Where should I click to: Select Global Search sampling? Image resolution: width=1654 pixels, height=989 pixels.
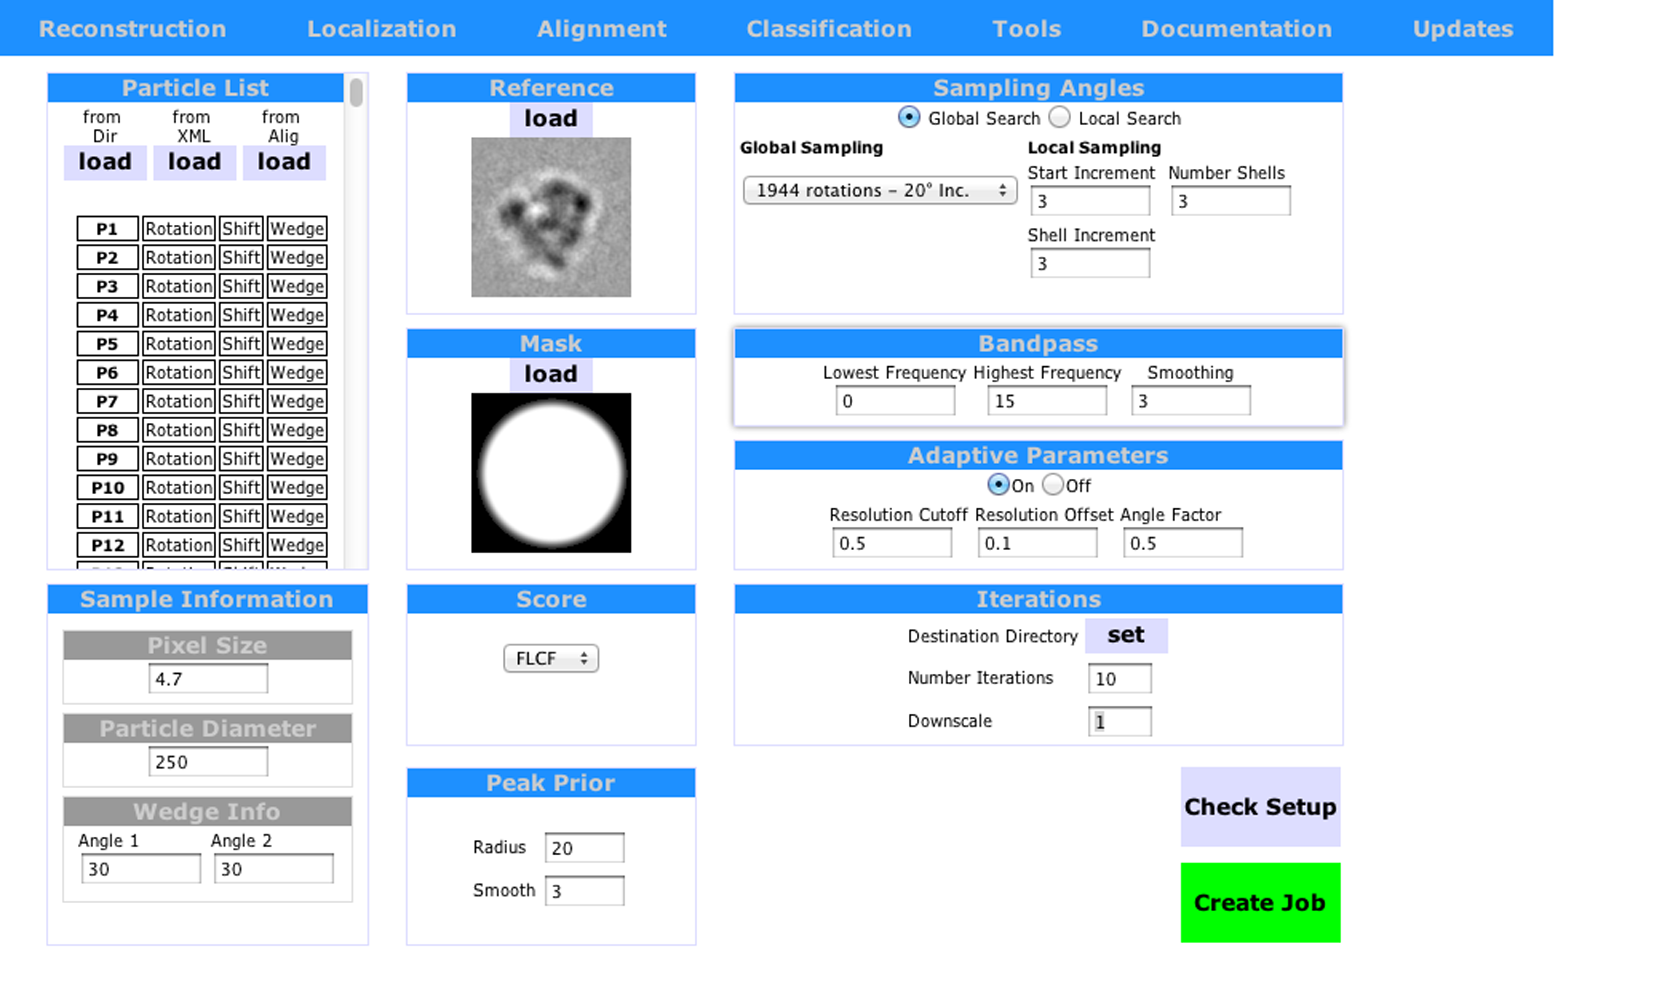point(908,117)
